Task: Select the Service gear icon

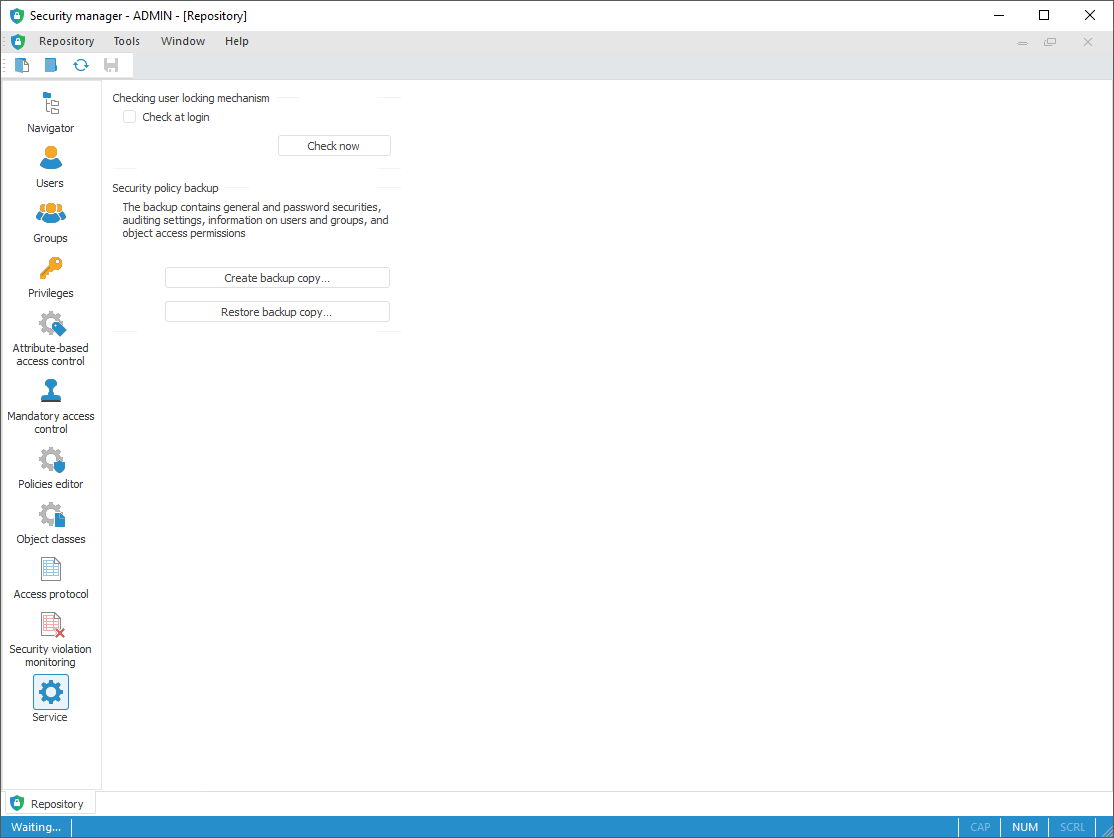Action: (x=50, y=692)
